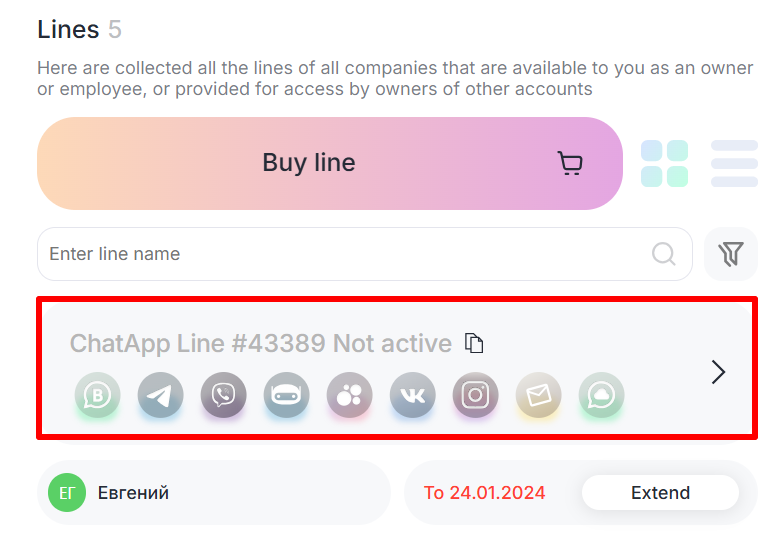This screenshot has height=554, width=779.
Task: Click the Telegram messenger icon
Action: click(161, 395)
